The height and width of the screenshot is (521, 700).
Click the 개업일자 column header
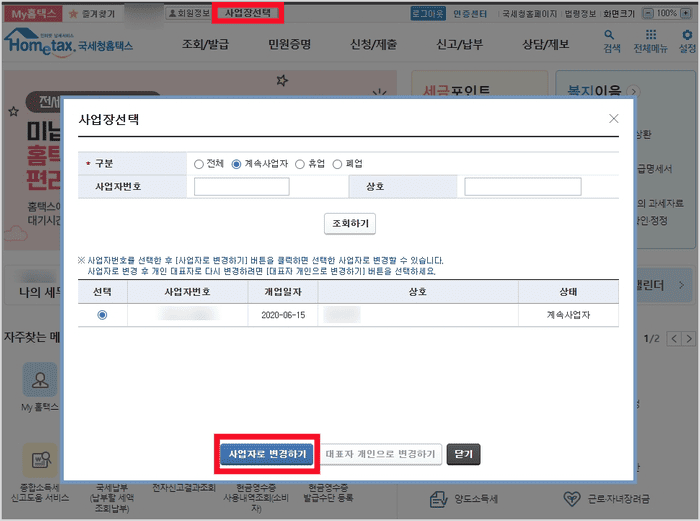coord(283,292)
